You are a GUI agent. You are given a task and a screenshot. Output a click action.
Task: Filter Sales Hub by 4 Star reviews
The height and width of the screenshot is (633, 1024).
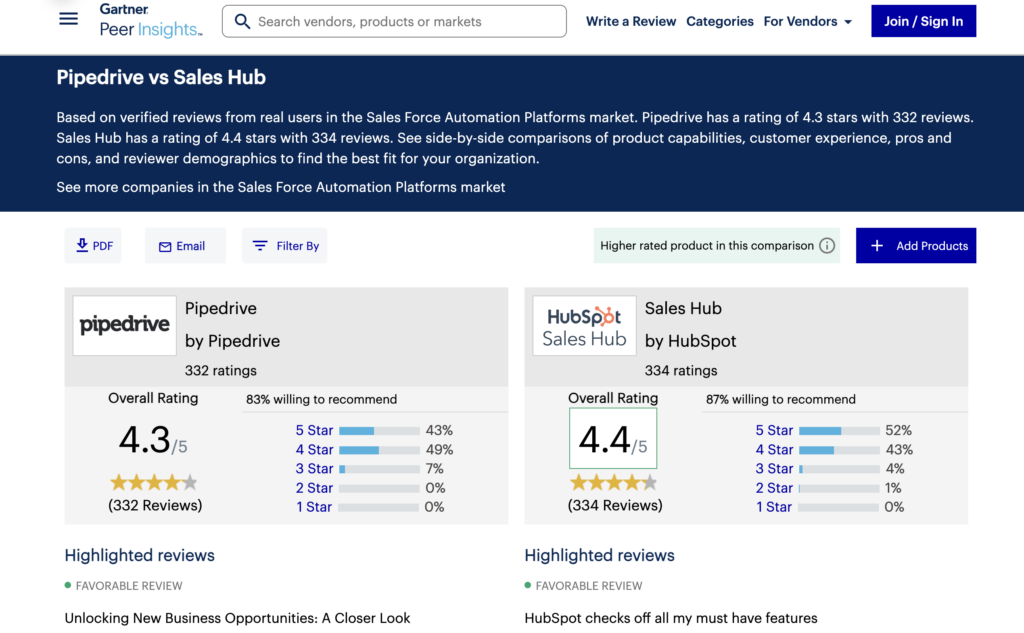pos(774,449)
